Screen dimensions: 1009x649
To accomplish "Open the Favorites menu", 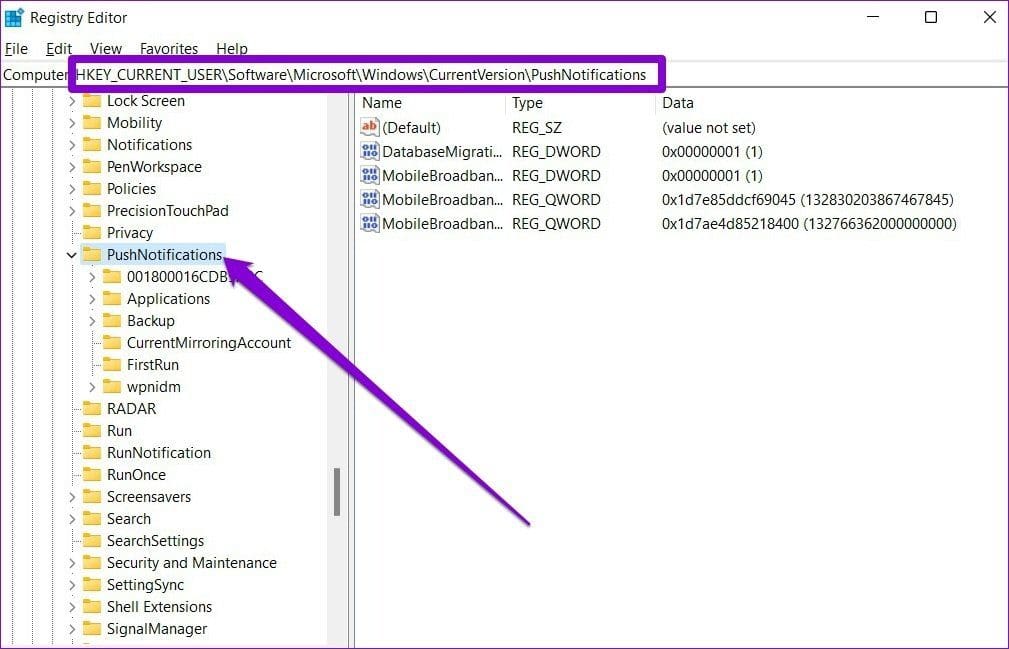I will click(x=169, y=49).
